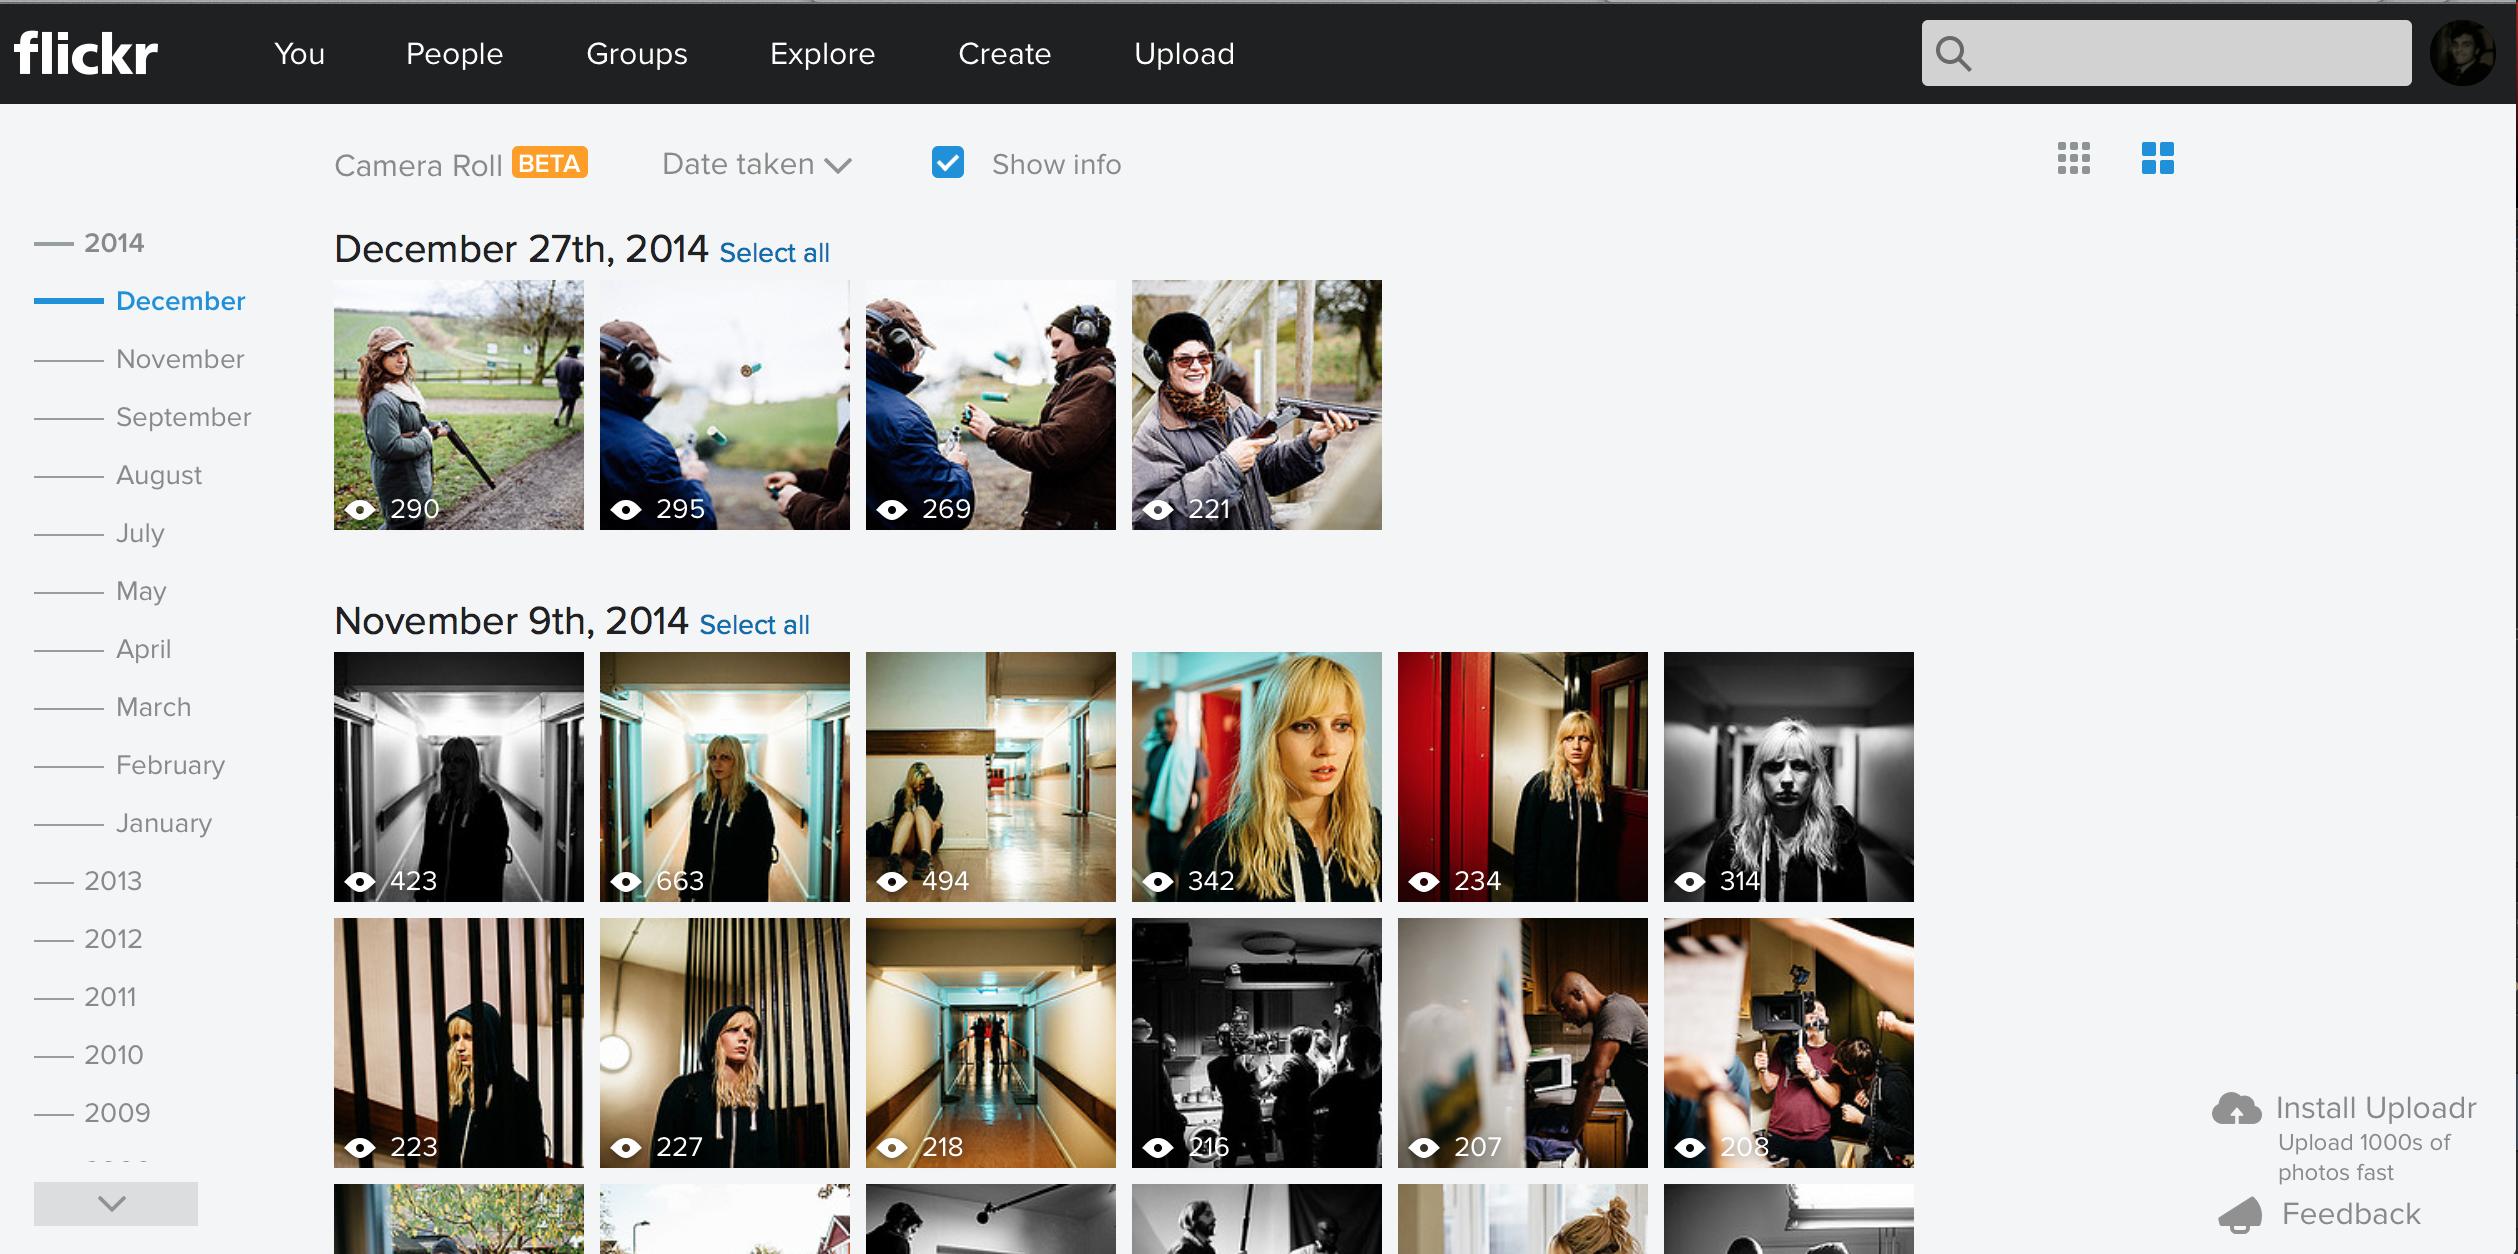Viewport: 2518px width, 1254px height.
Task: Click the Feedback megaphone icon
Action: 2240,1214
